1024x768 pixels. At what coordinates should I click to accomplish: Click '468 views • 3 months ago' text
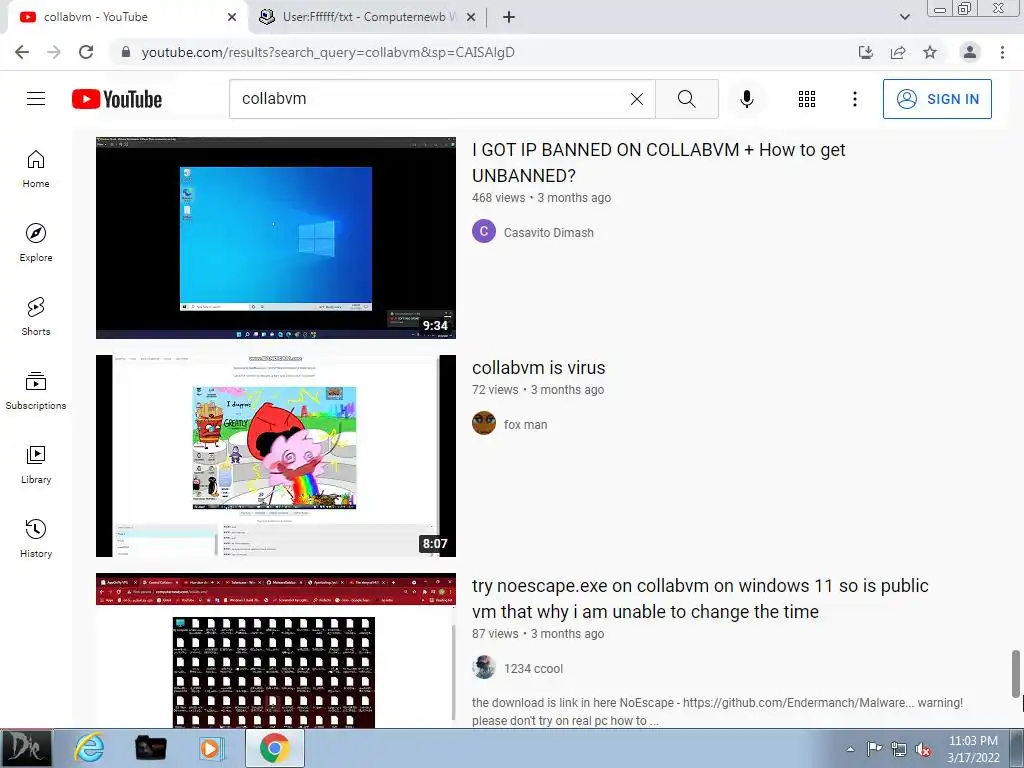[x=541, y=198]
